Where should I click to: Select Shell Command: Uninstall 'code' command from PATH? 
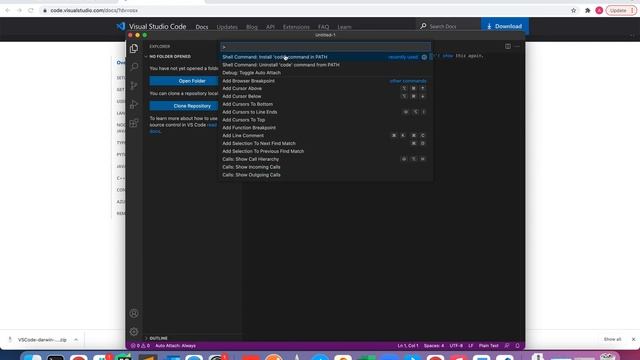click(325, 65)
